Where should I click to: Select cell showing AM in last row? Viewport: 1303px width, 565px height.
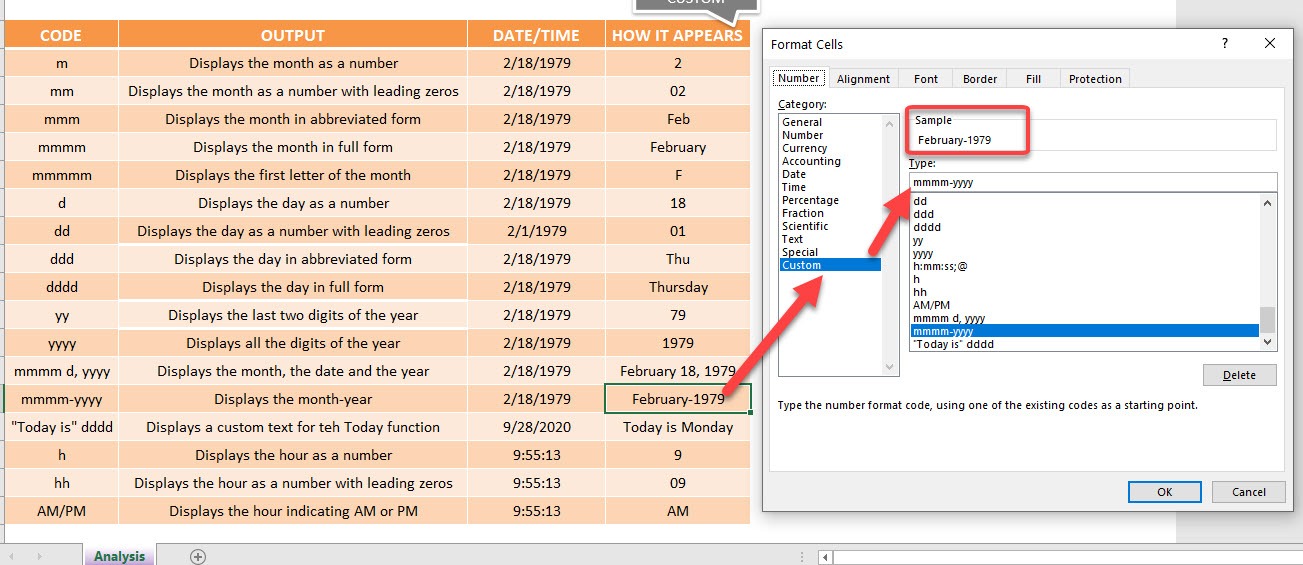coord(678,511)
